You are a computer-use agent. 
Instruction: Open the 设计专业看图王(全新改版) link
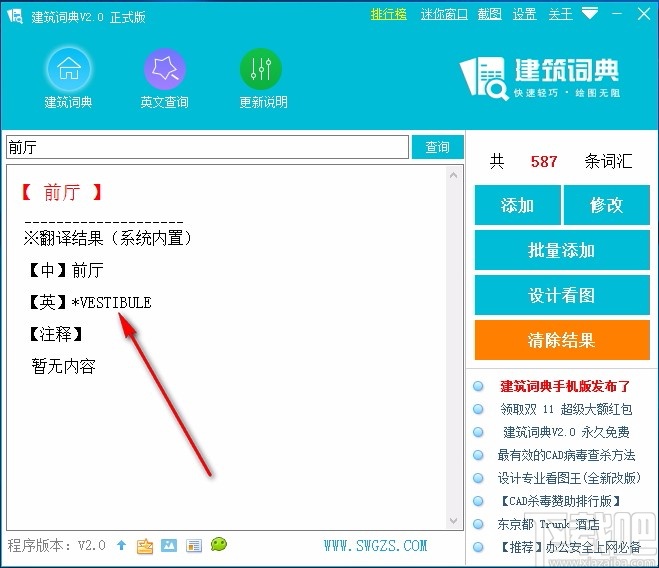[x=569, y=478]
